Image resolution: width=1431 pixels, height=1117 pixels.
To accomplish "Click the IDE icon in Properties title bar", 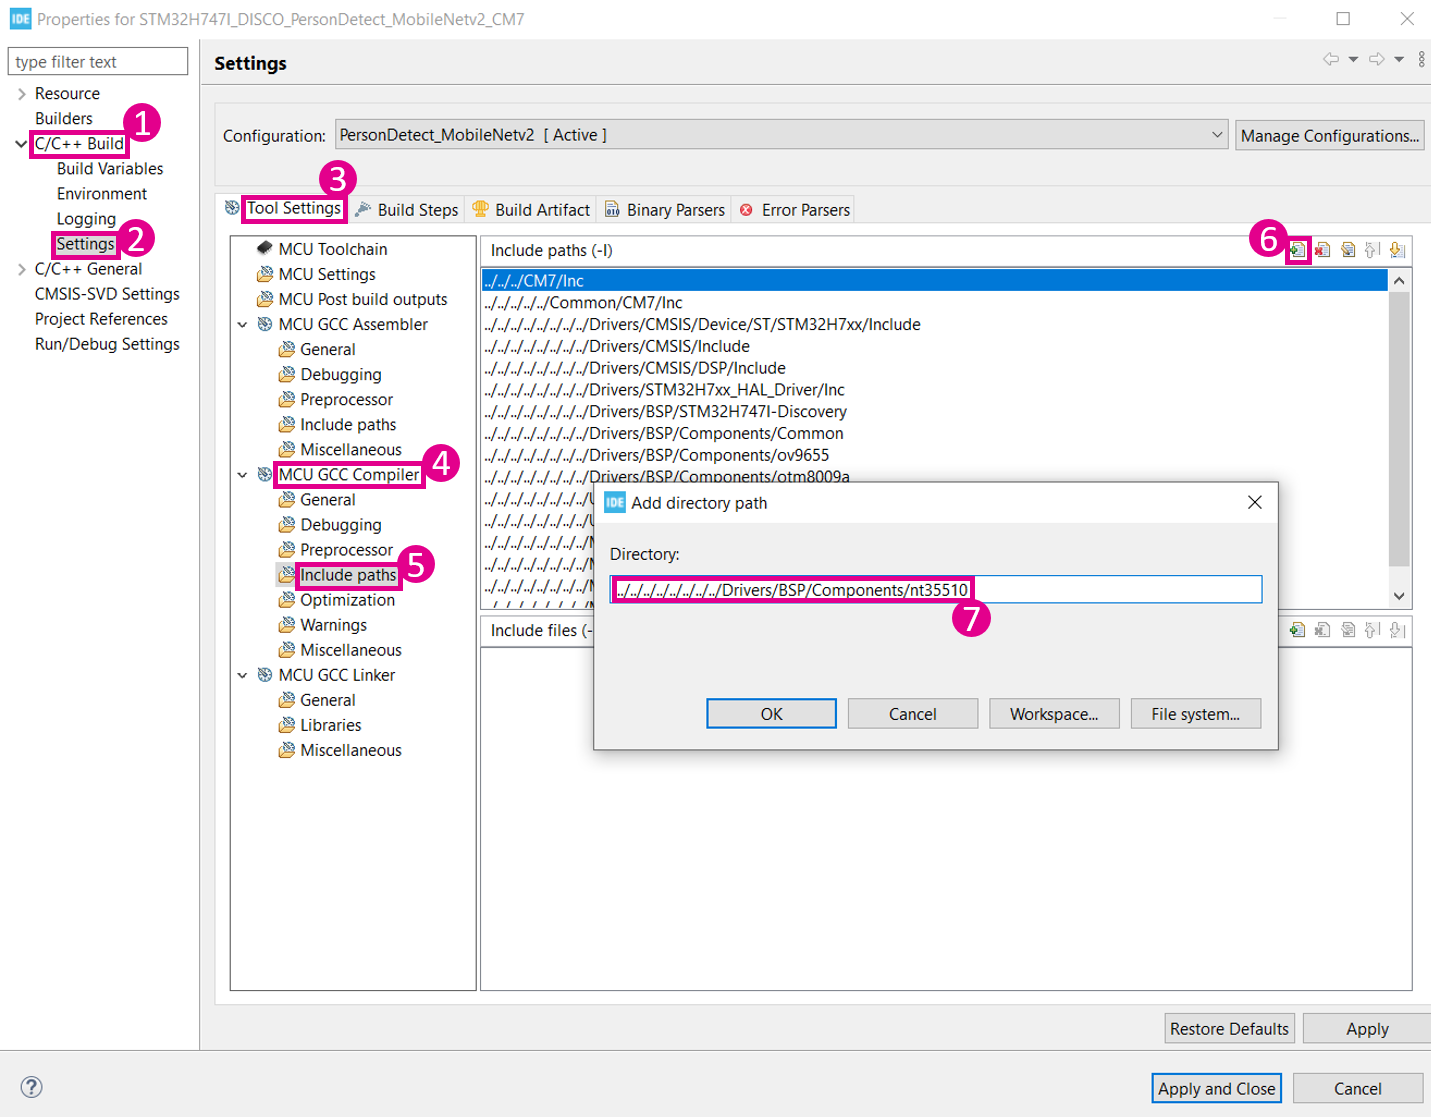I will pyautogui.click(x=20, y=19).
